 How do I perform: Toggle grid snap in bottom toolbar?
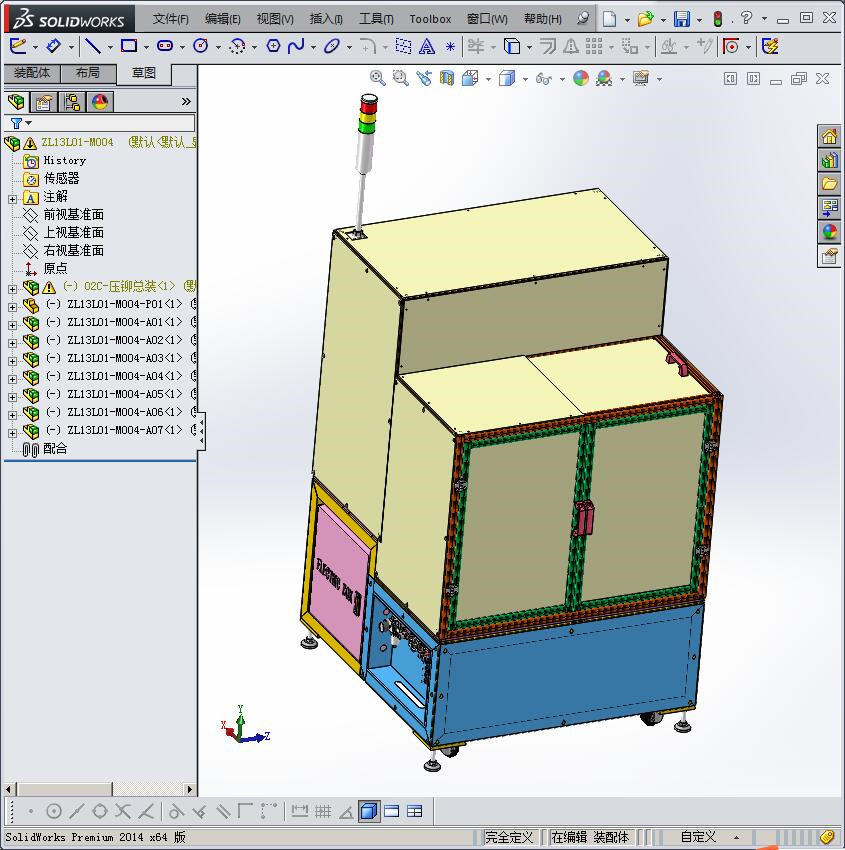[x=323, y=812]
